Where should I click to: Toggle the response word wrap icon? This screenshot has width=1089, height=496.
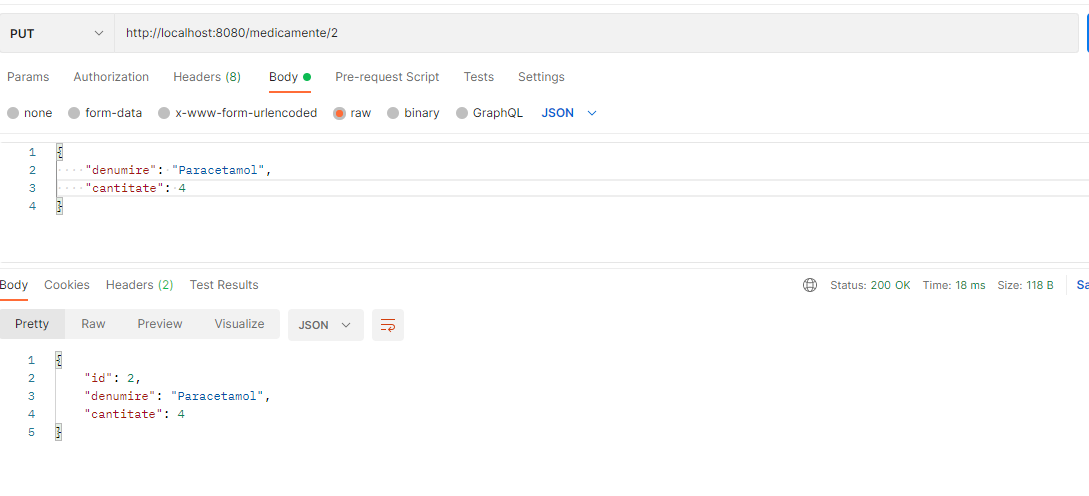[x=388, y=325]
